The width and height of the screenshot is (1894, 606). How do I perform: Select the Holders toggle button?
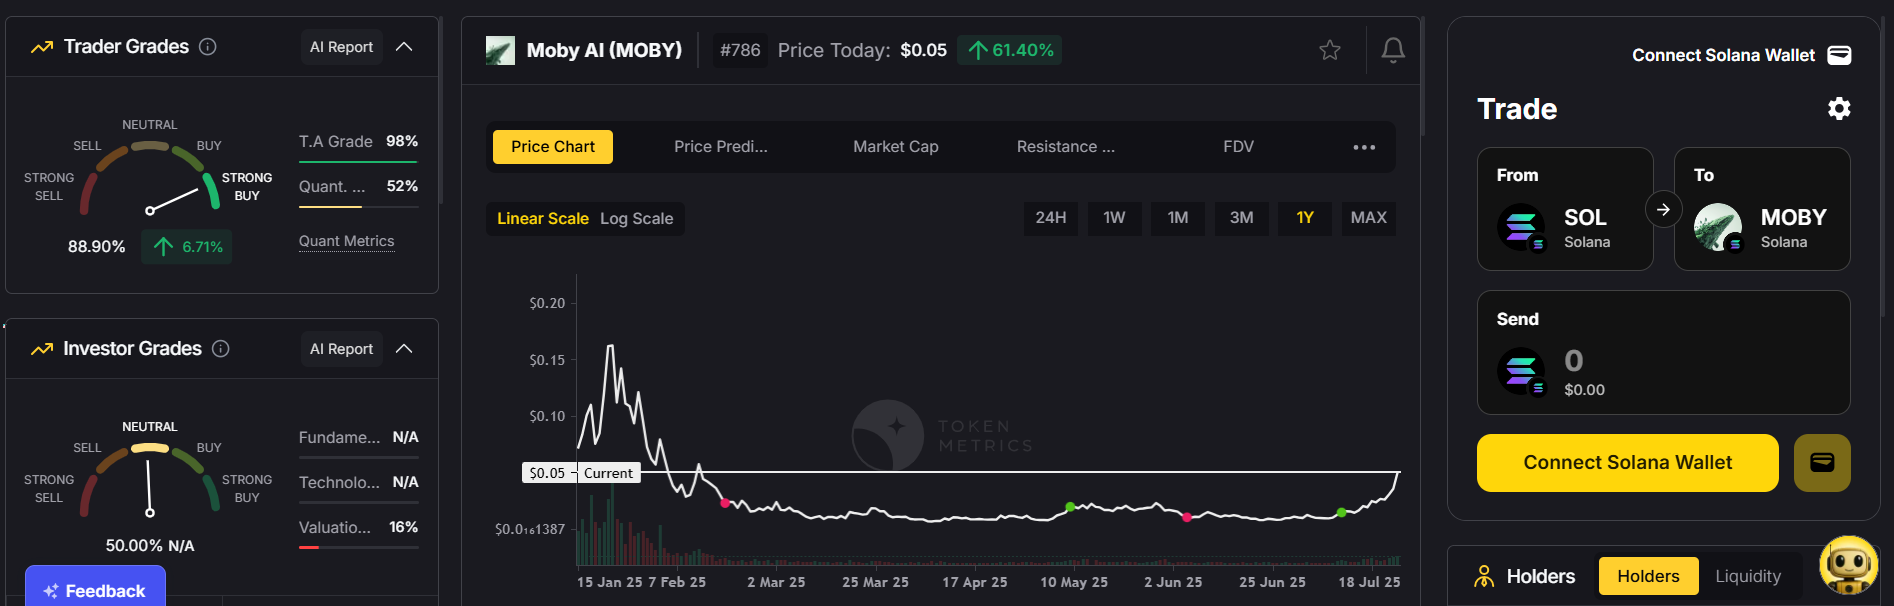pos(1648,576)
